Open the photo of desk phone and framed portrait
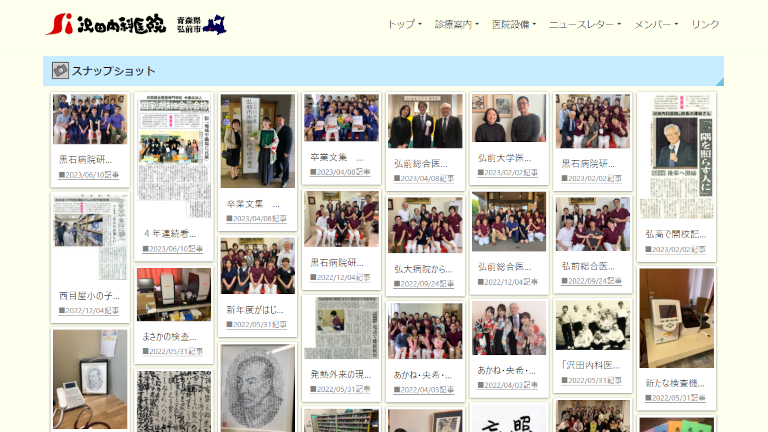768x432 pixels. pyautogui.click(x=90, y=379)
